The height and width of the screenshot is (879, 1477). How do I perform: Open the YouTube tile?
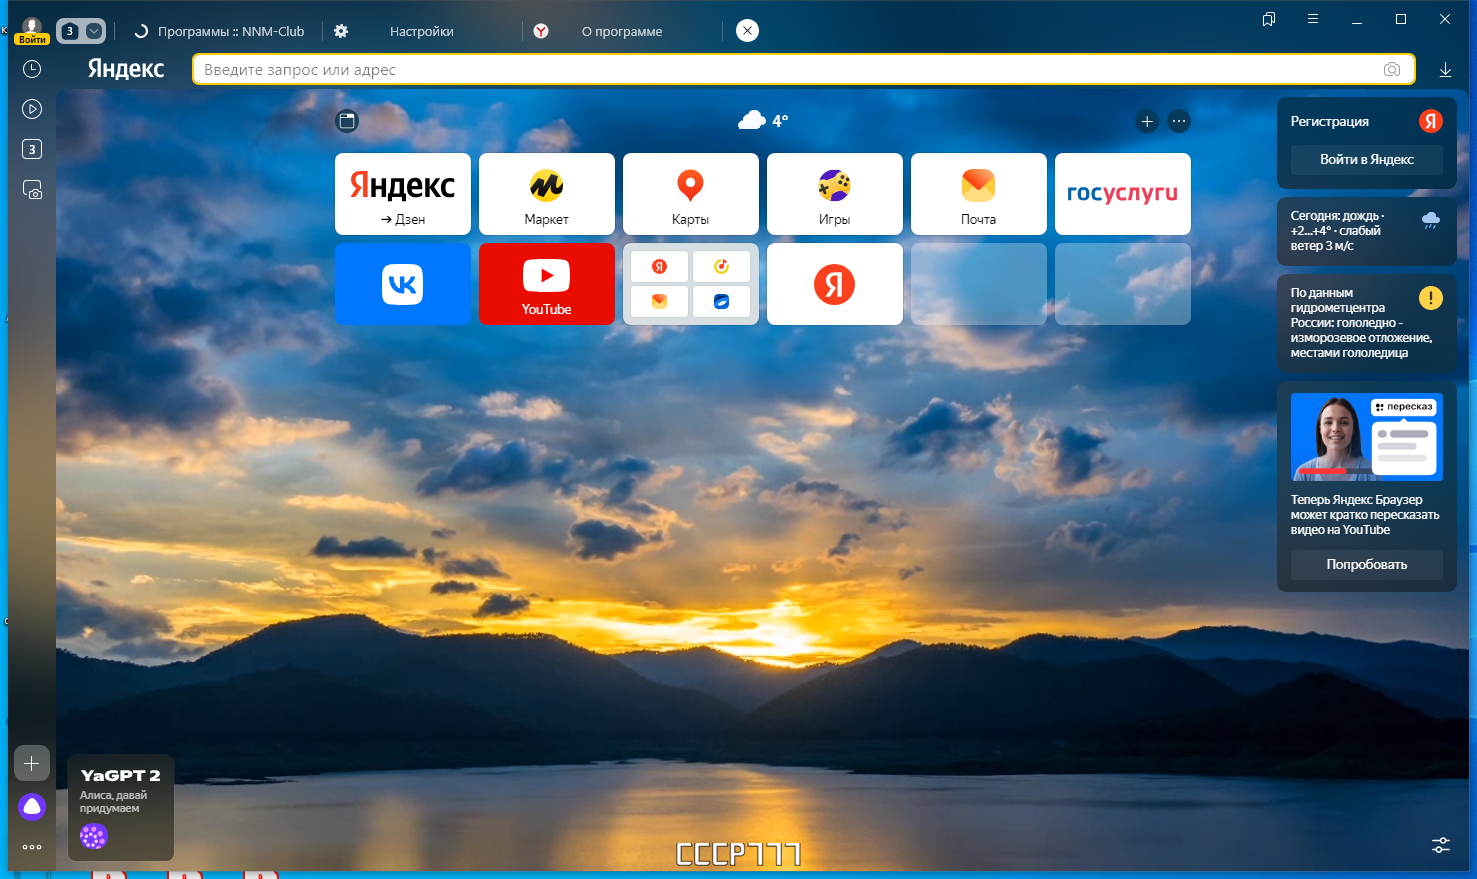[x=547, y=284]
